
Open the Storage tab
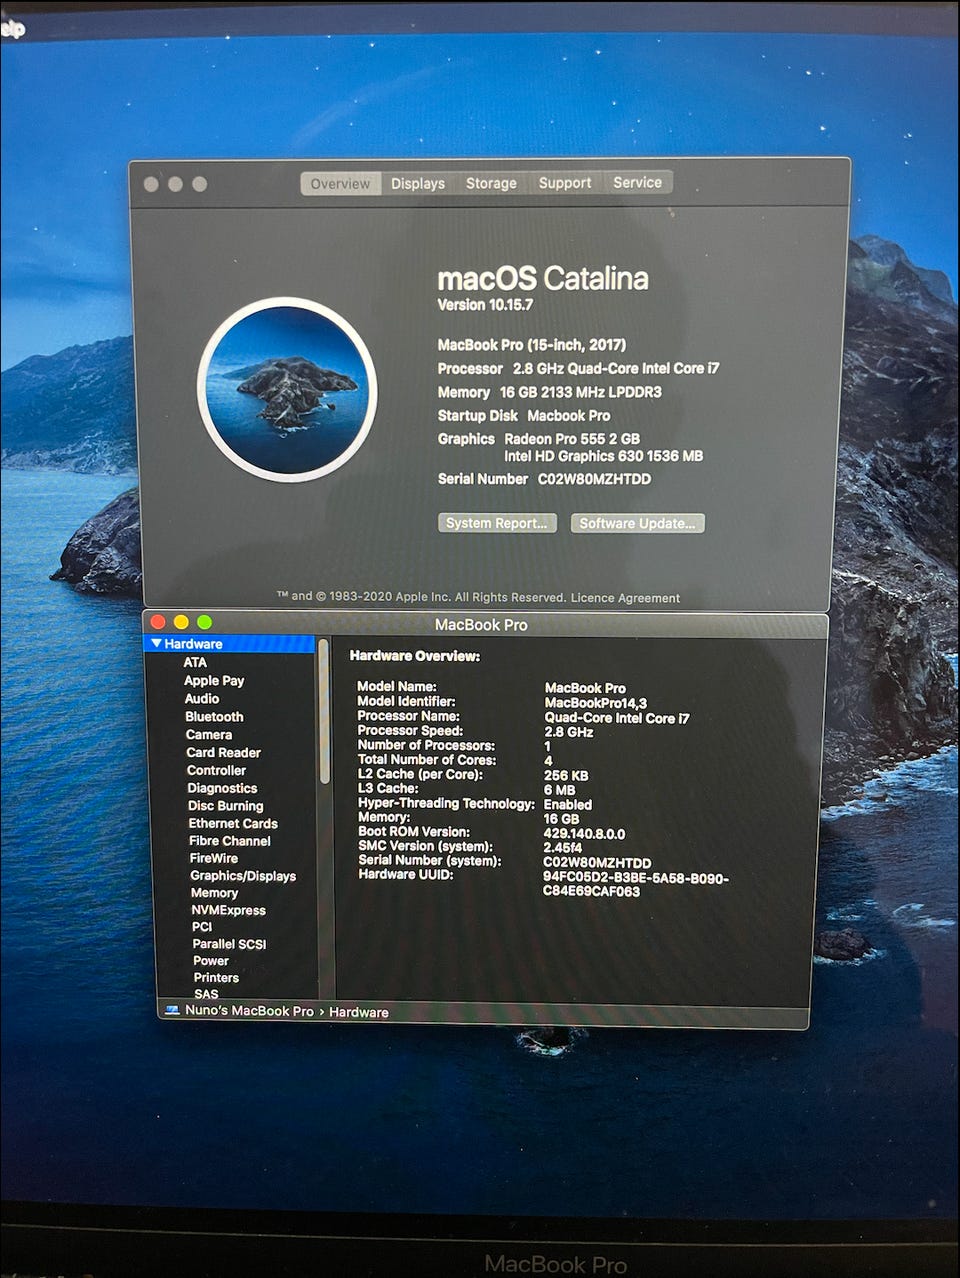coord(491,183)
